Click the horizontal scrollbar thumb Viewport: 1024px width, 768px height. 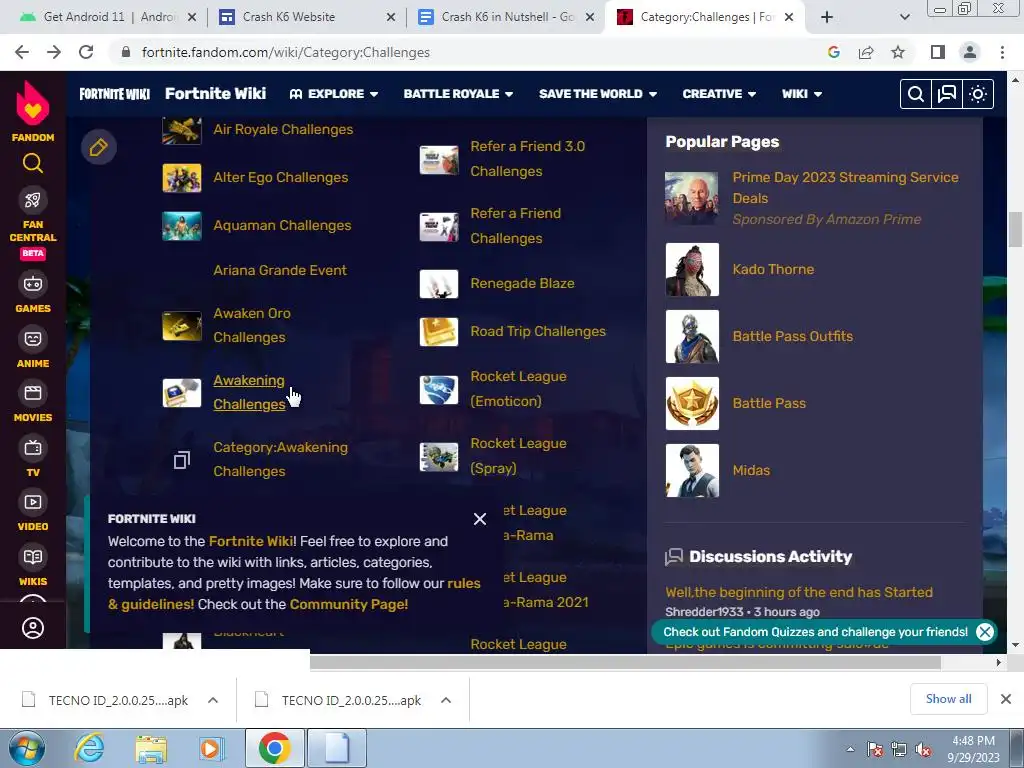coord(625,662)
